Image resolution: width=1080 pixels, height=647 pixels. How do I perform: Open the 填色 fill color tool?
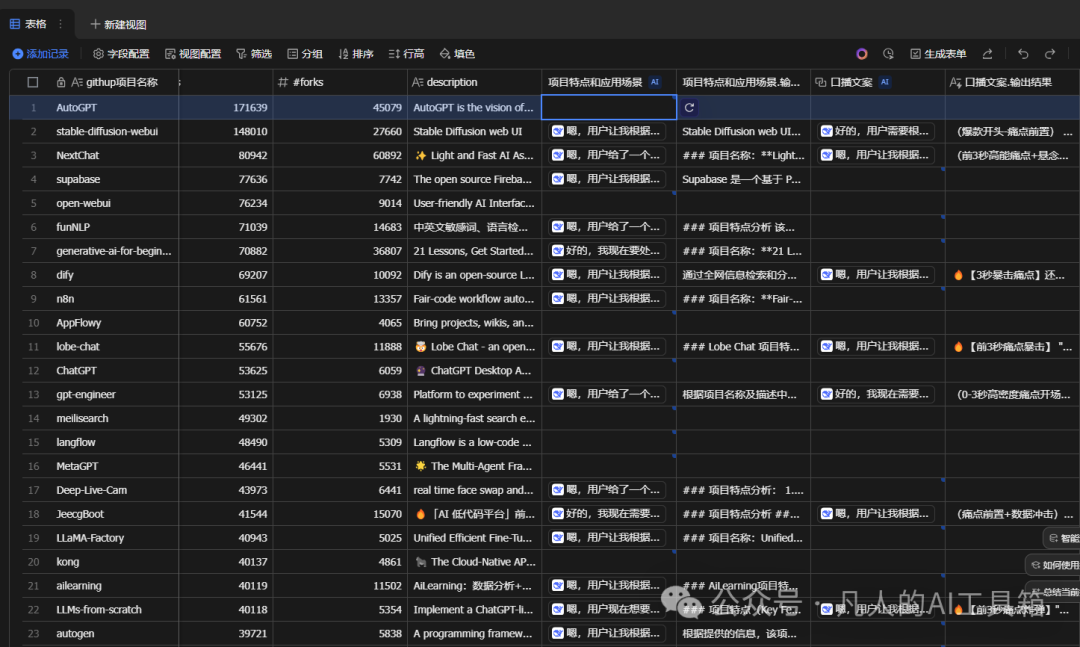[x=457, y=54]
